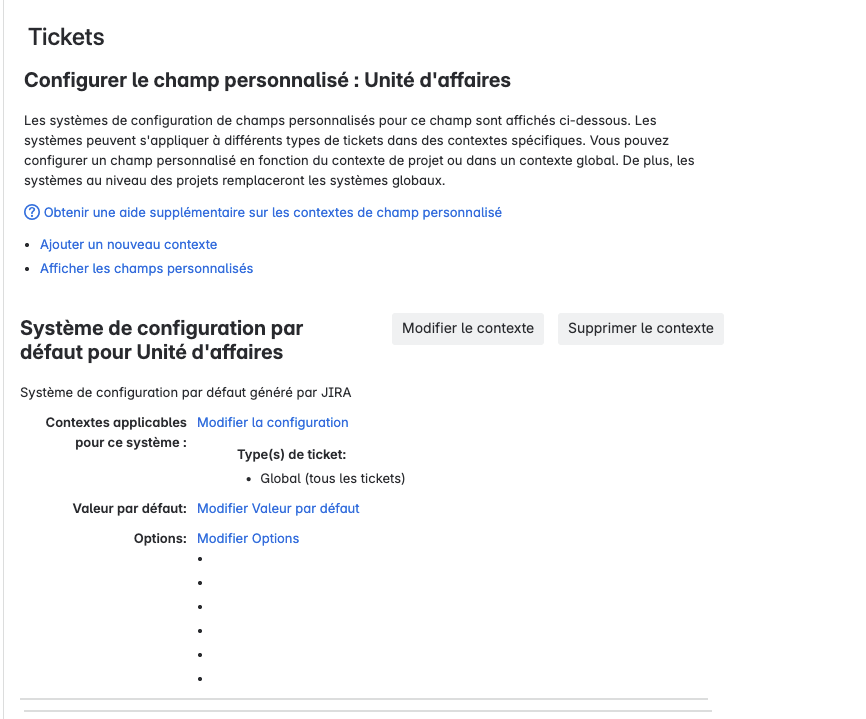Open 'Afficher les champs personnalisés'
Viewport: 866px width, 719px height.
coord(146,268)
